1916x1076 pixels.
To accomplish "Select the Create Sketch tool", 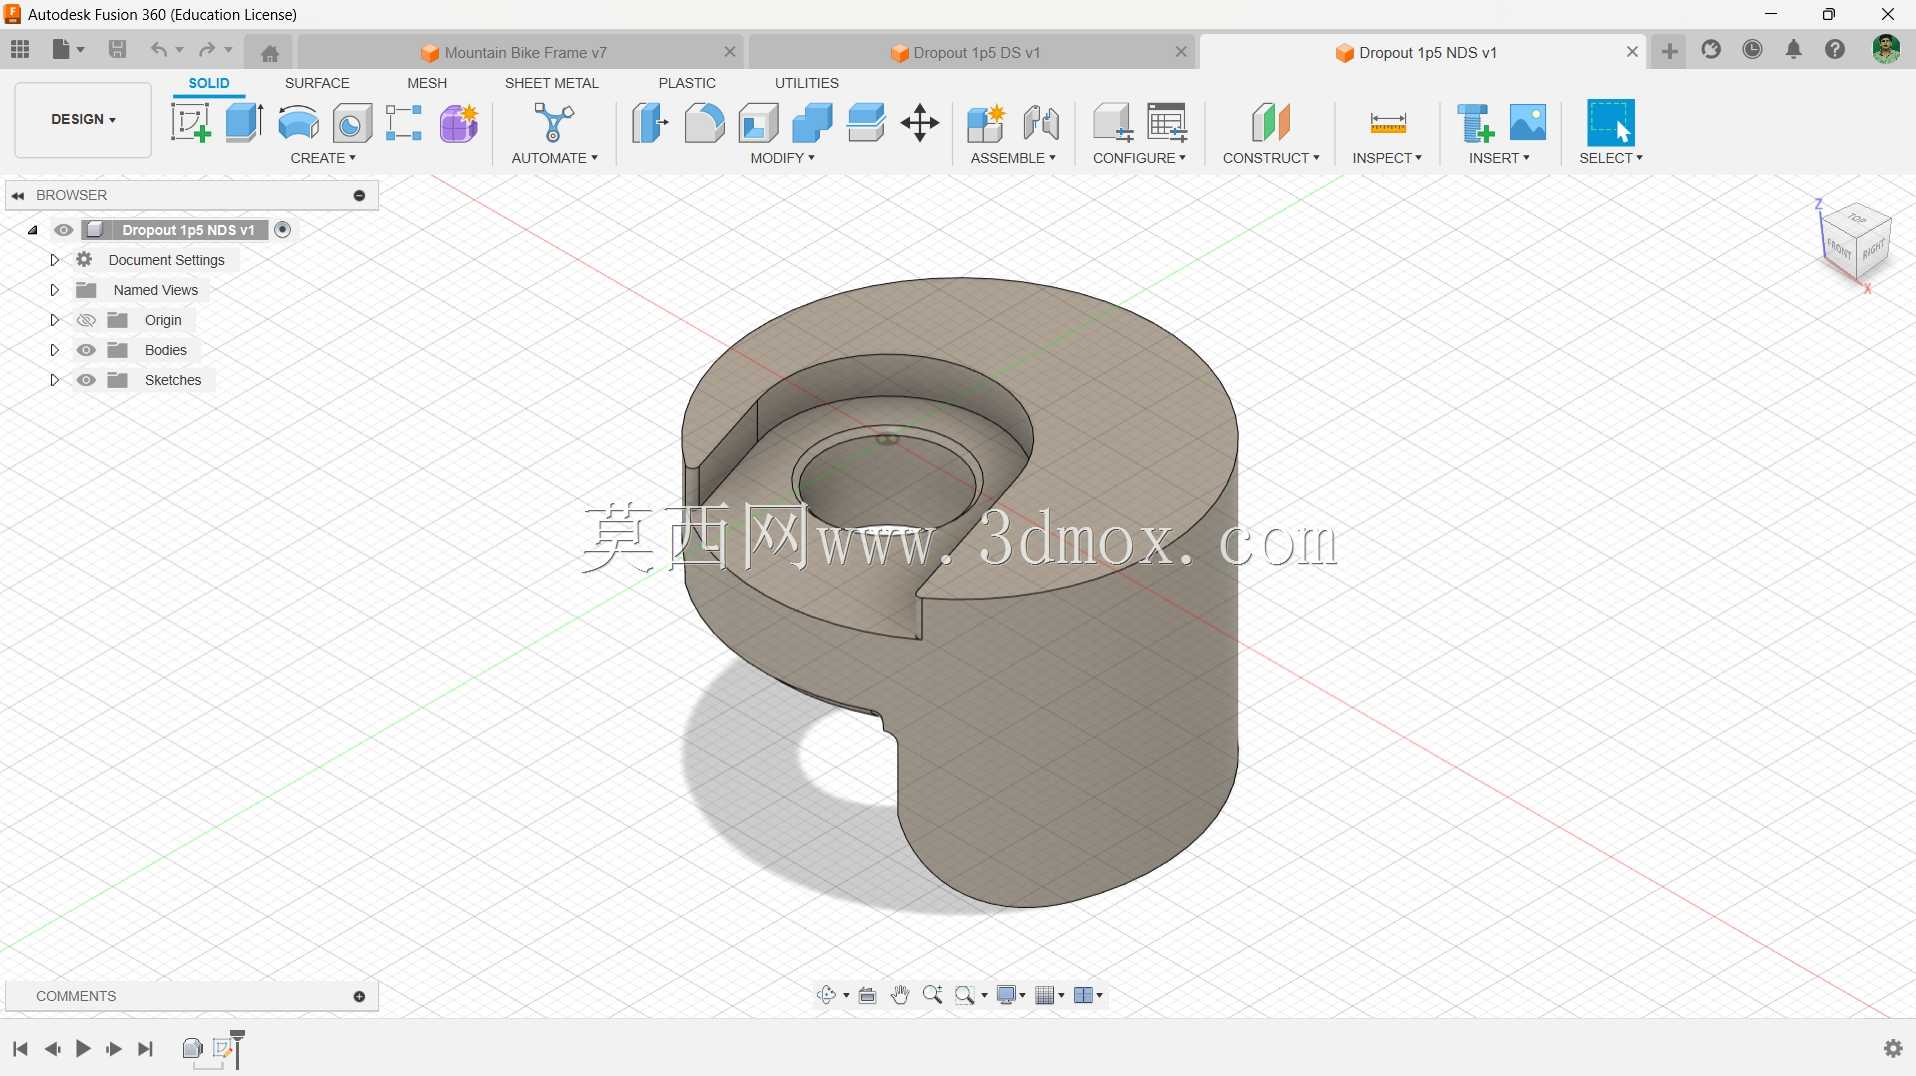I will pos(190,123).
